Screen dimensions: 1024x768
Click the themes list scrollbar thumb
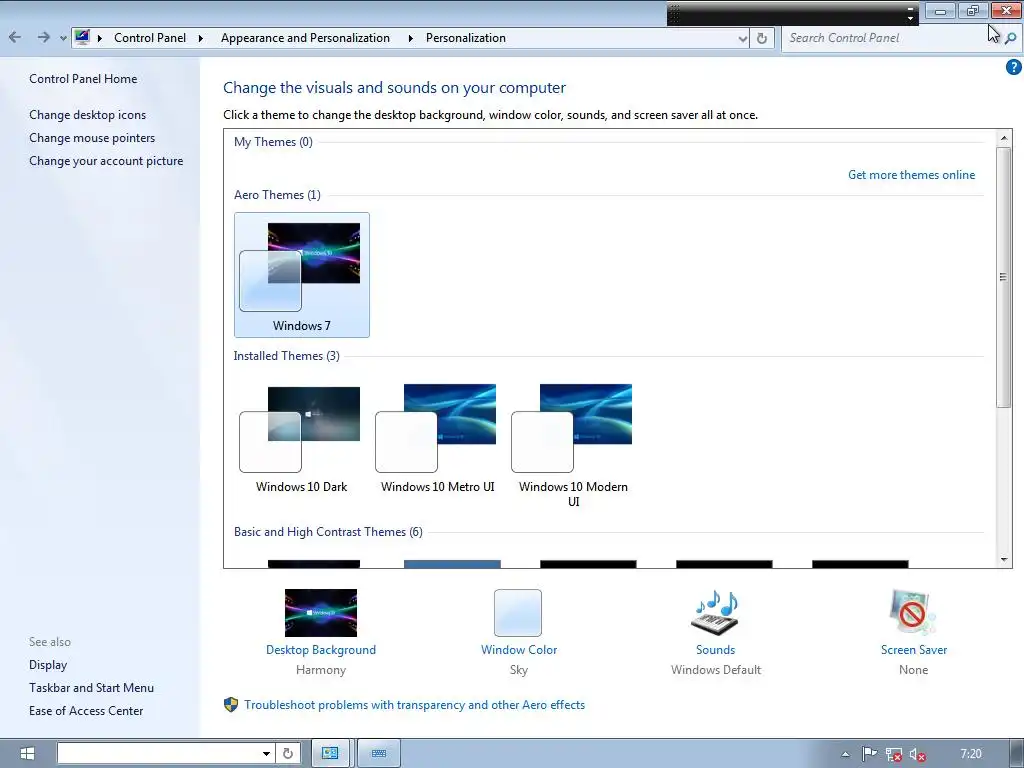click(1004, 277)
